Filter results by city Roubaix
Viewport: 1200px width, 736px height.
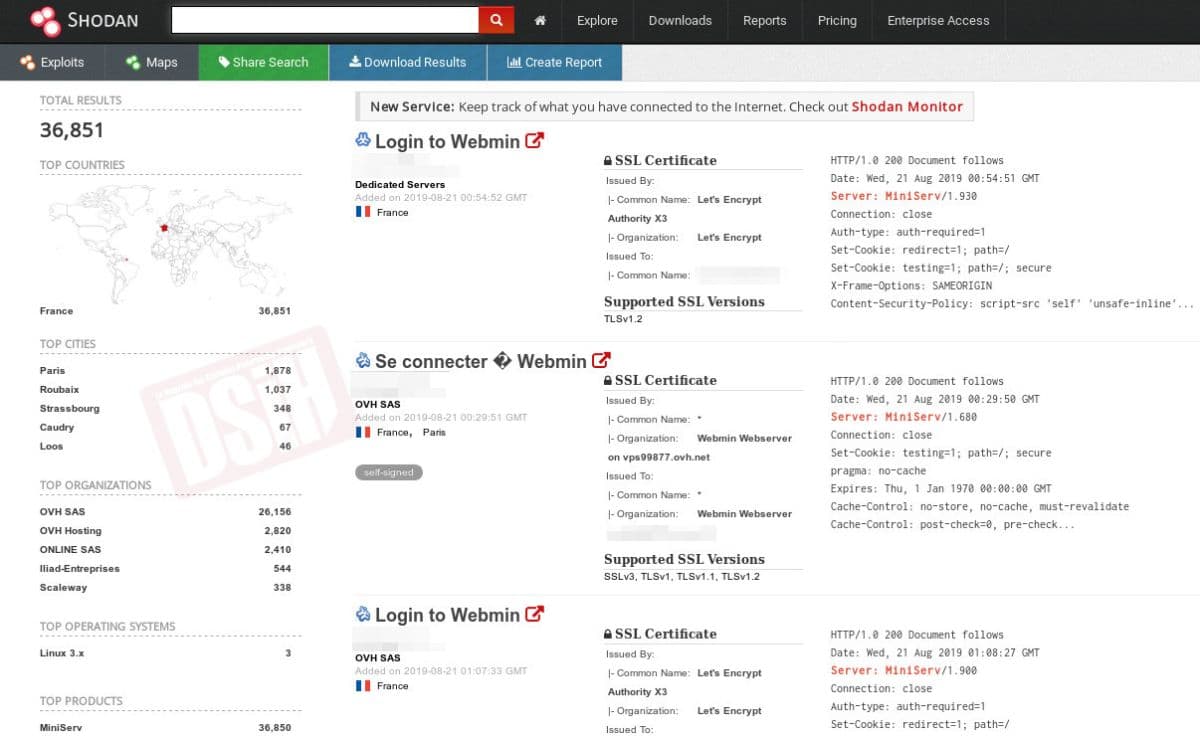(59, 390)
